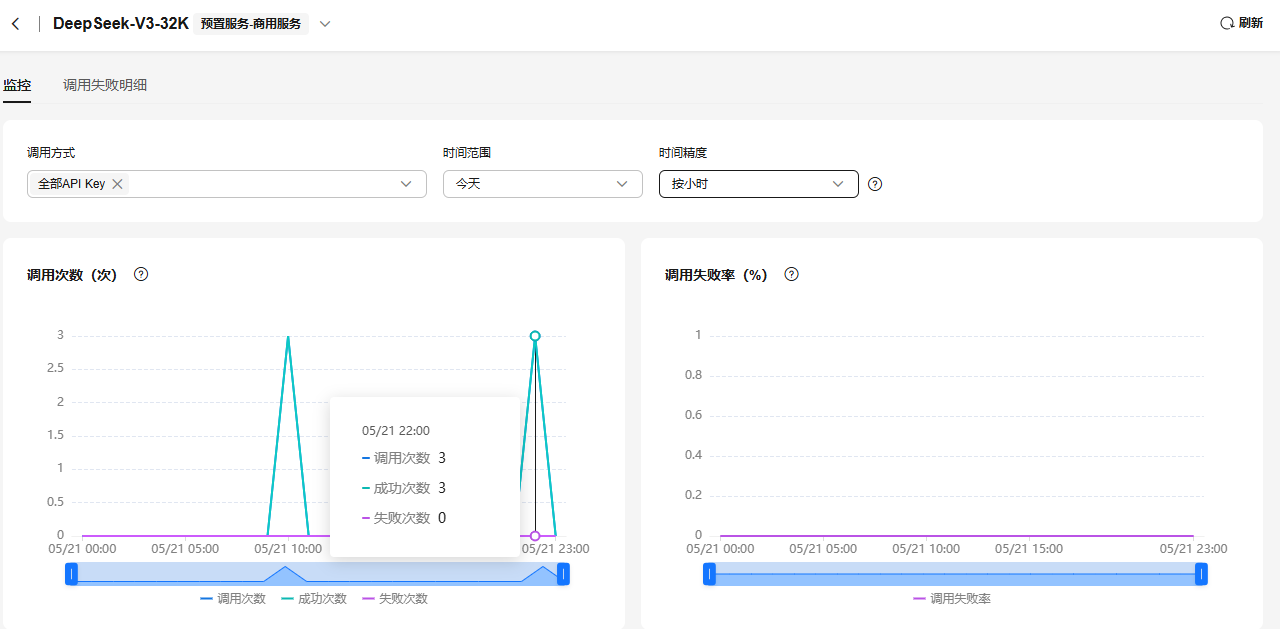
Task: Click the 05/21 22:00 tooltip timestamp
Action: click(396, 430)
